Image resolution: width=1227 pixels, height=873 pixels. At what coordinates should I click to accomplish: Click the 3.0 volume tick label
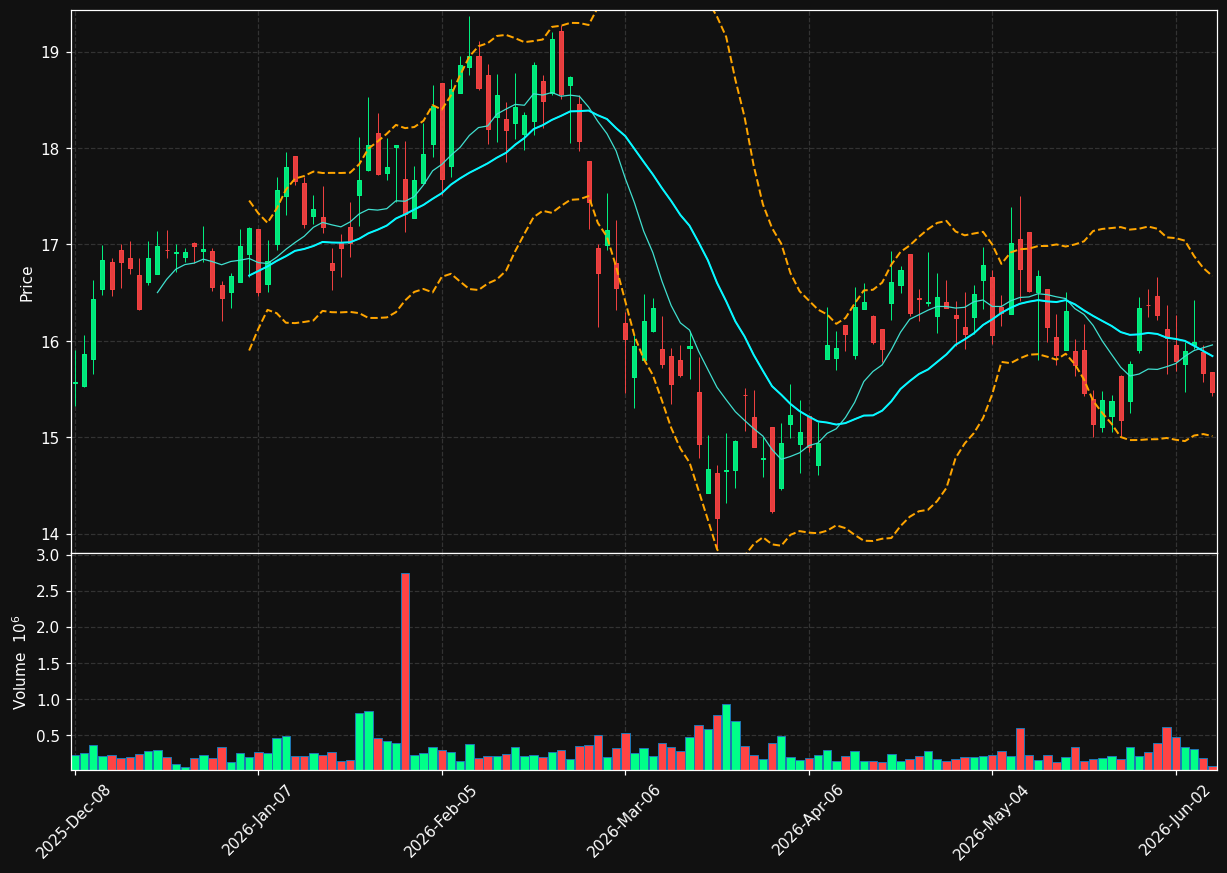[48, 555]
